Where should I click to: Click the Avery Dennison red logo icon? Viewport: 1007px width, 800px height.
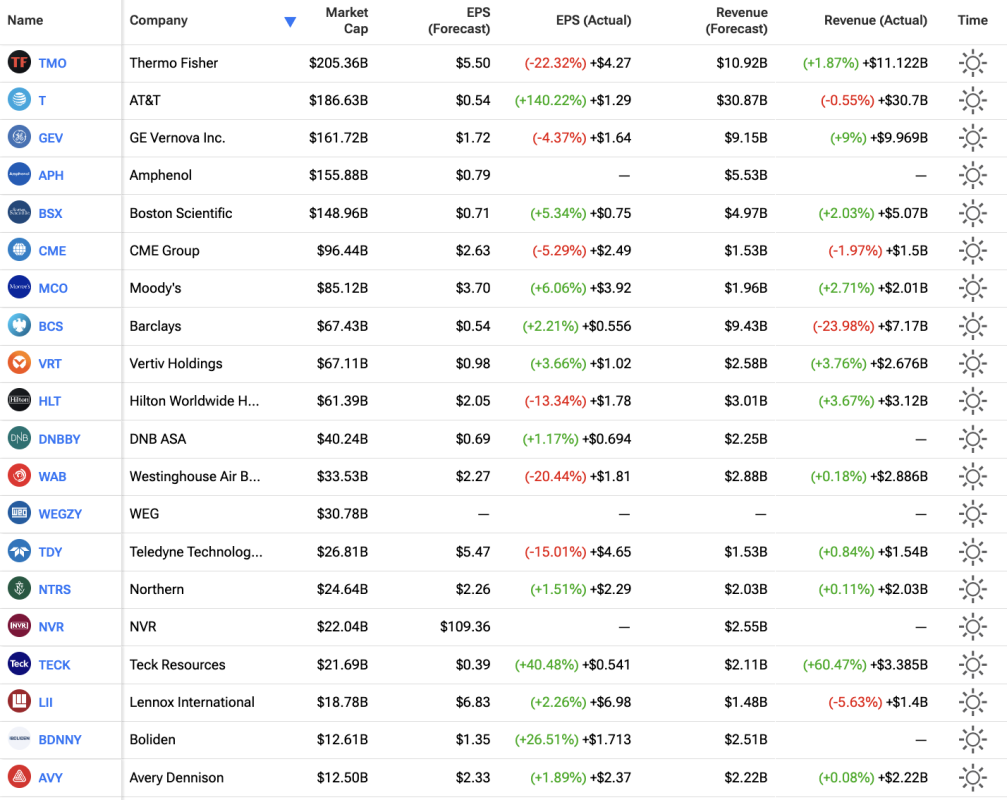19,777
